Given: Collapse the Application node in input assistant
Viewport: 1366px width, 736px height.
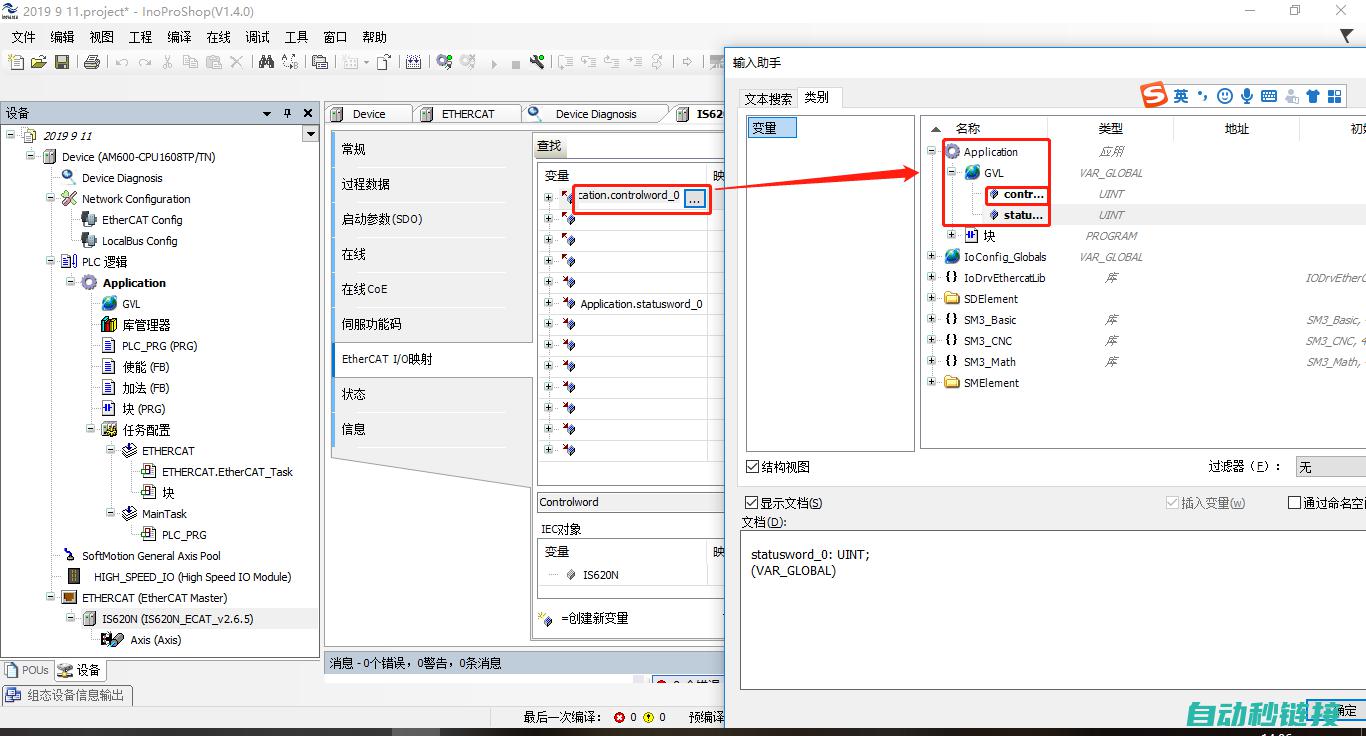Looking at the screenshot, I should pos(932,152).
